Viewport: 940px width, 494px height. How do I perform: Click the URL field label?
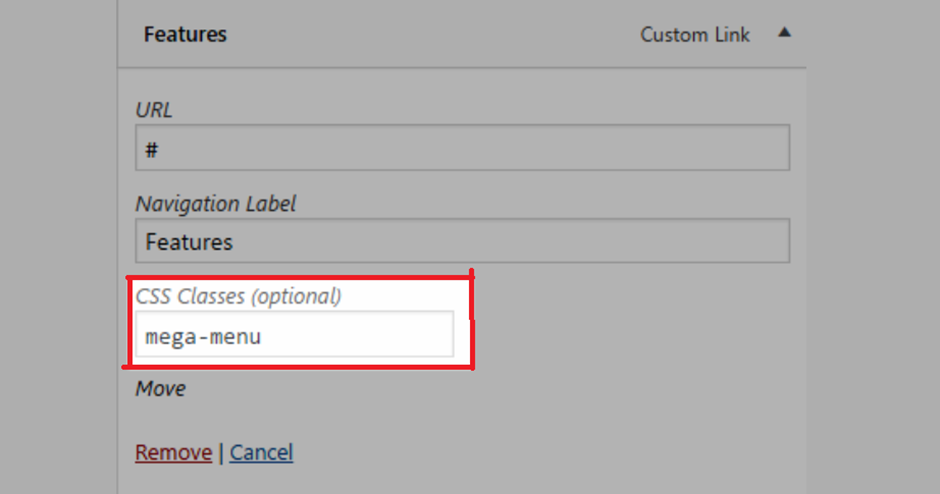[x=154, y=110]
